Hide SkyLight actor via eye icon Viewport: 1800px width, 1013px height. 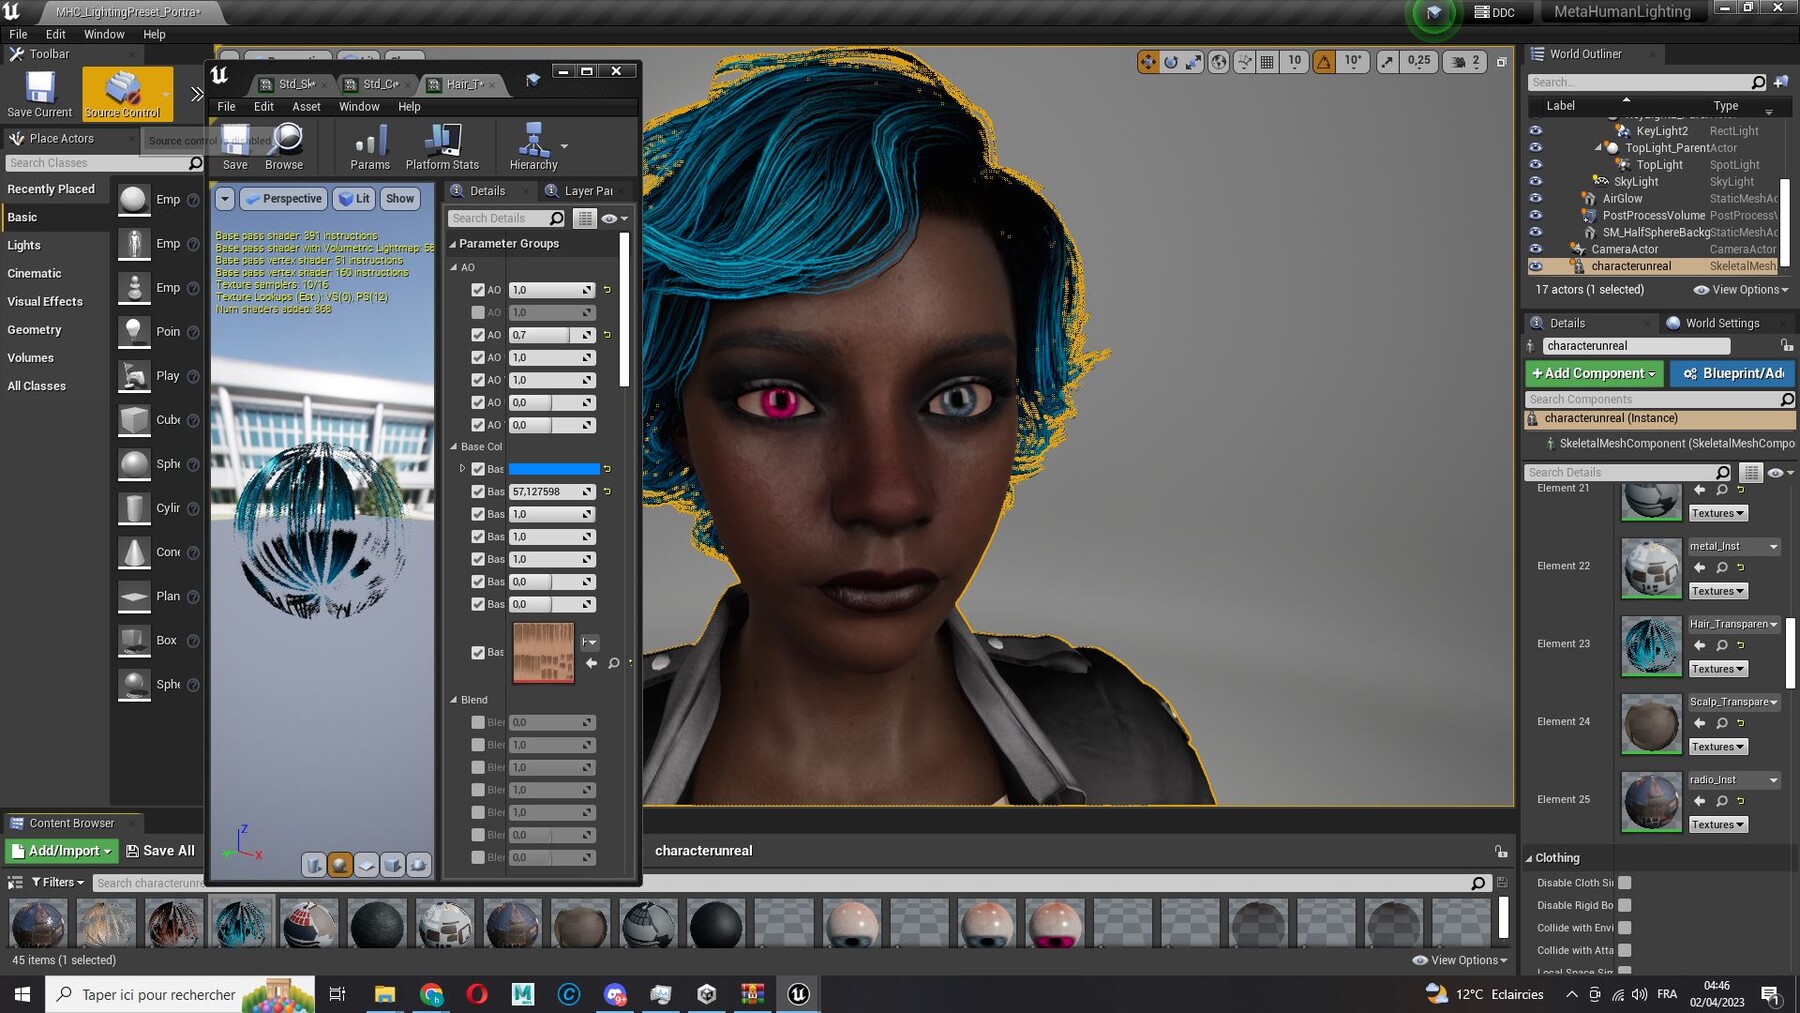(1536, 182)
